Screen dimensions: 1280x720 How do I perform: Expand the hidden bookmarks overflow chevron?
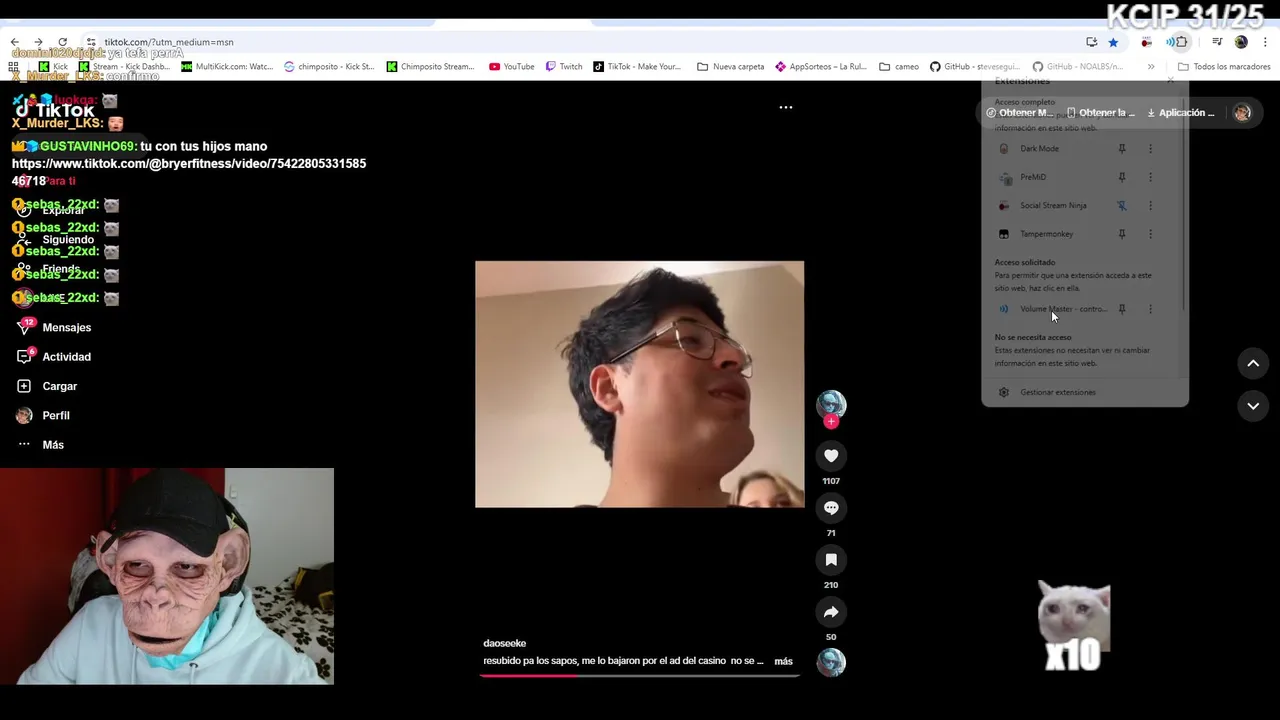1151,67
